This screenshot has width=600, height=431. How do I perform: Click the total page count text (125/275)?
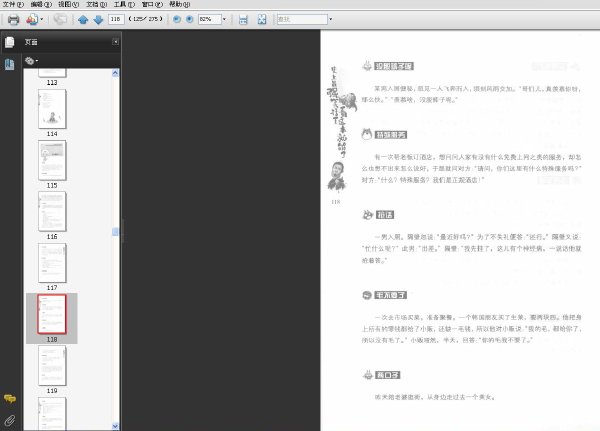pos(145,19)
